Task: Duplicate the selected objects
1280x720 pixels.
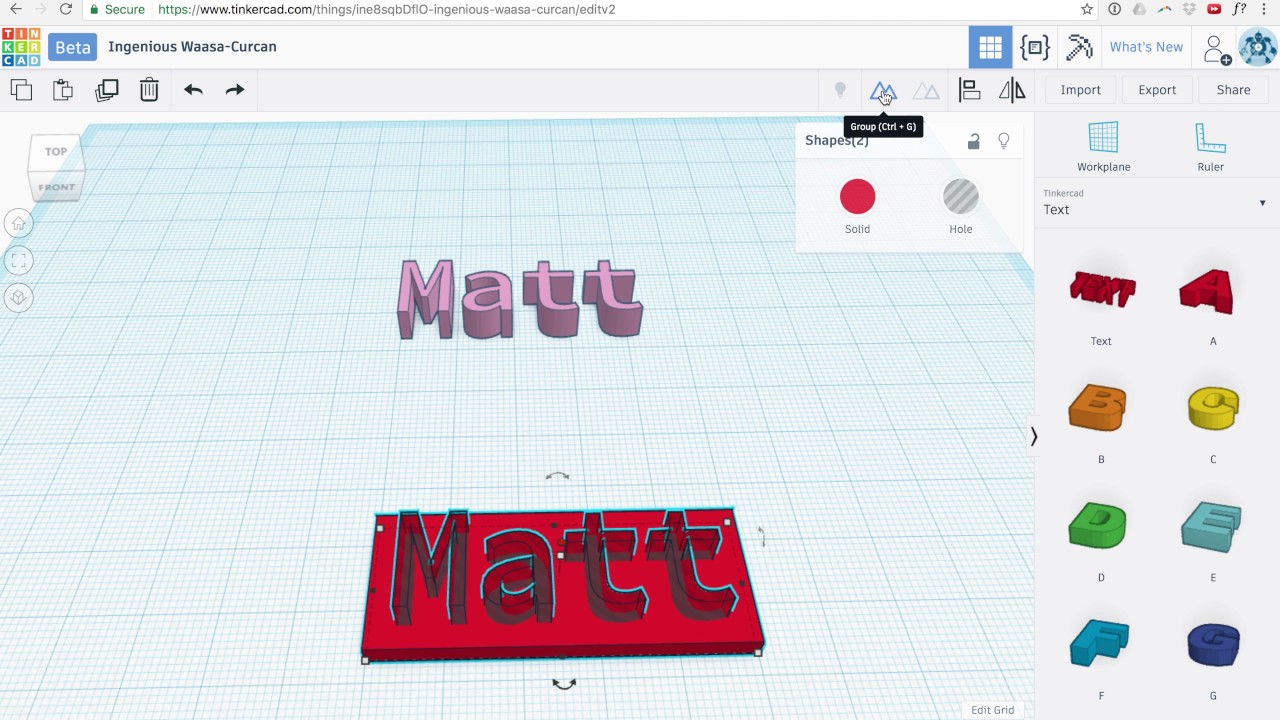Action: (x=106, y=90)
